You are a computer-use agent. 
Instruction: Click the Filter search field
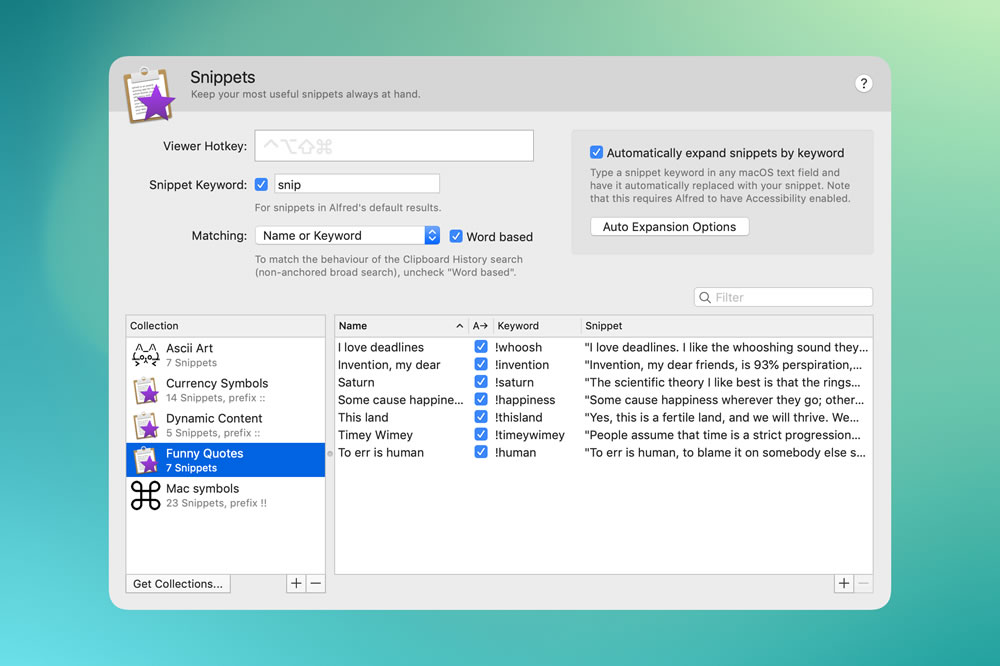(783, 297)
